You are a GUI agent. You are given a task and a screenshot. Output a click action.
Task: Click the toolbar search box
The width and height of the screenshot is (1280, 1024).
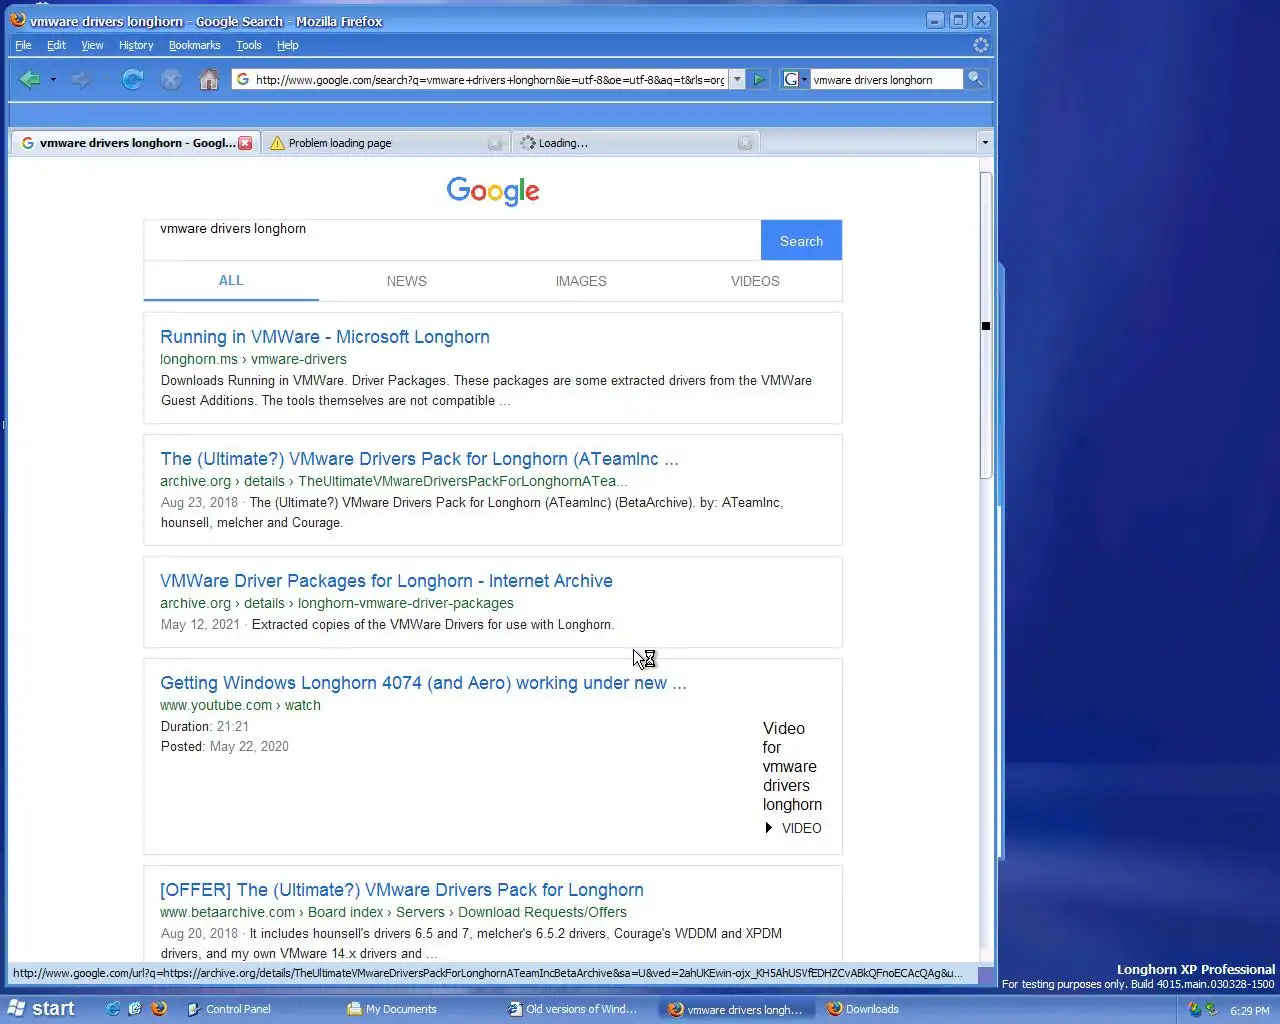[x=886, y=80]
